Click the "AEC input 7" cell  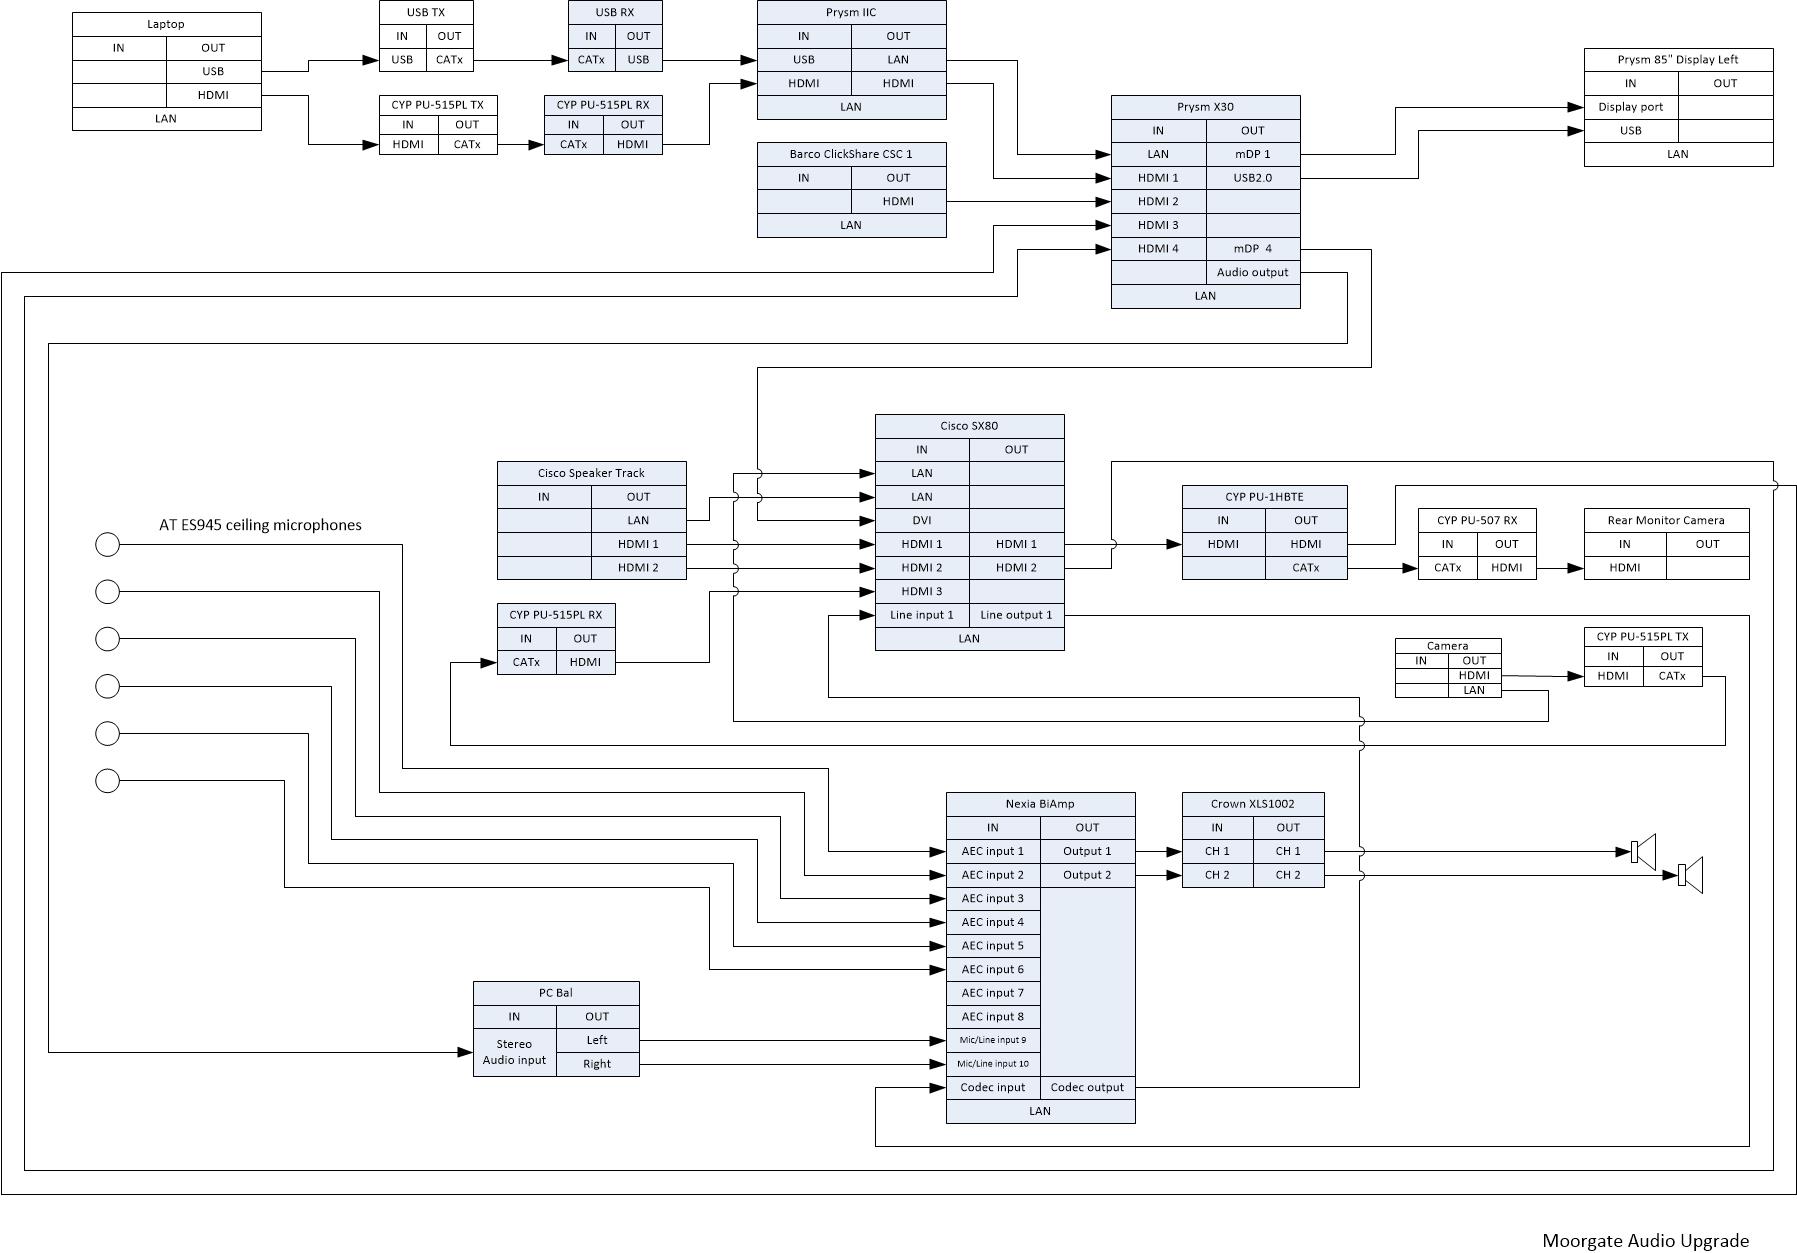[993, 993]
